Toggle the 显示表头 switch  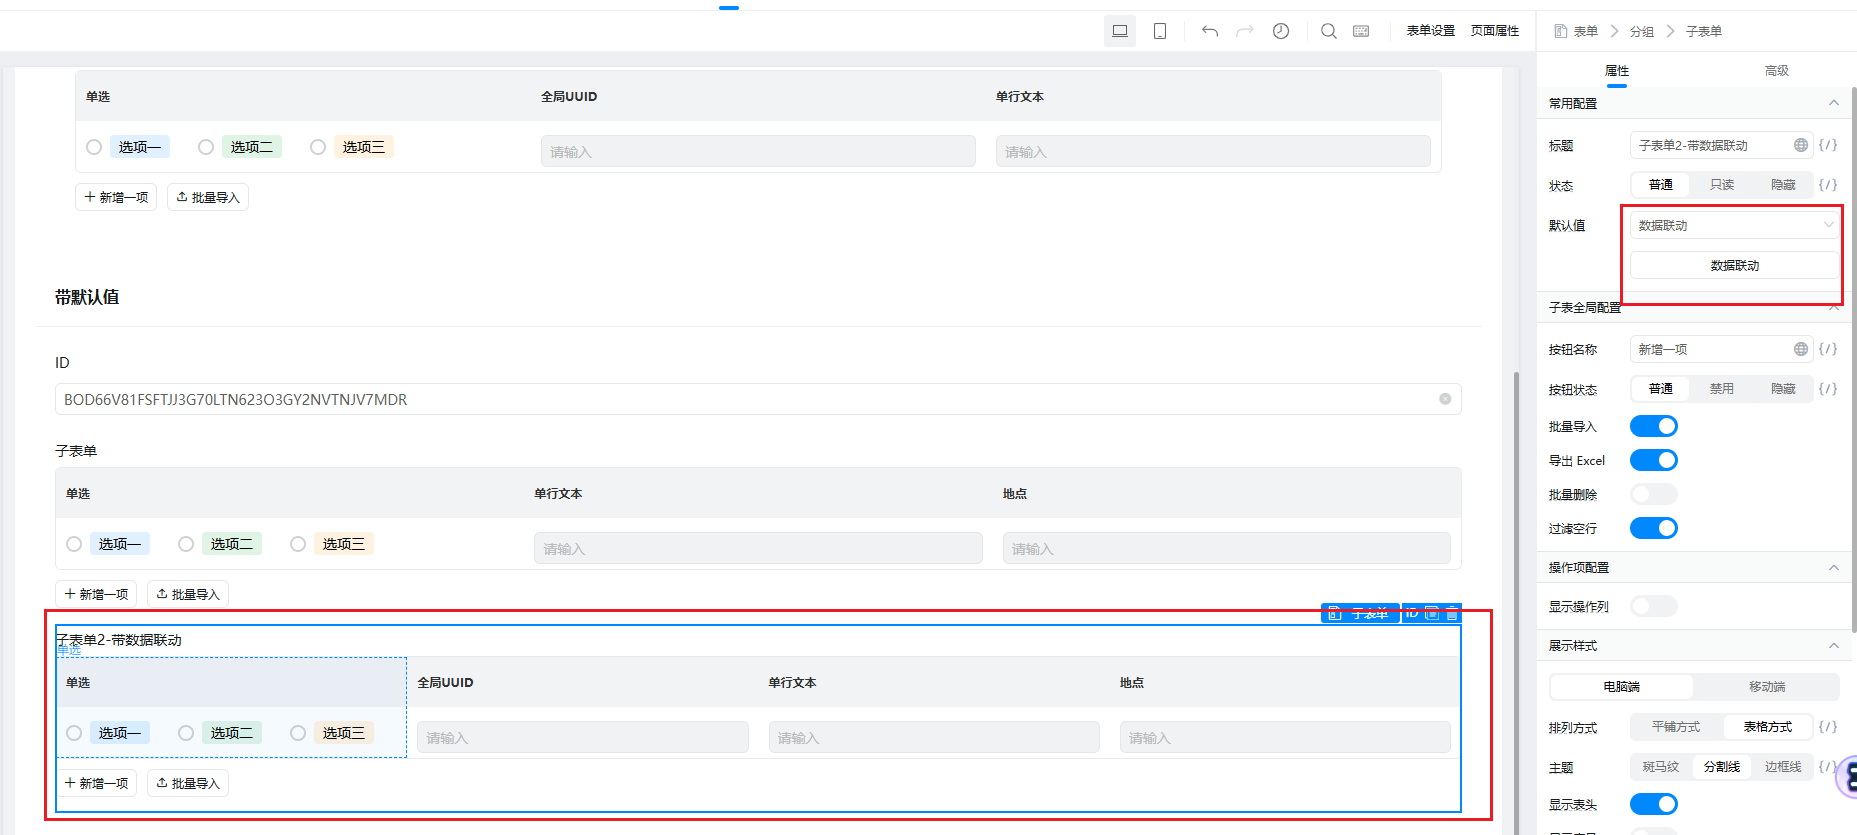point(1654,804)
